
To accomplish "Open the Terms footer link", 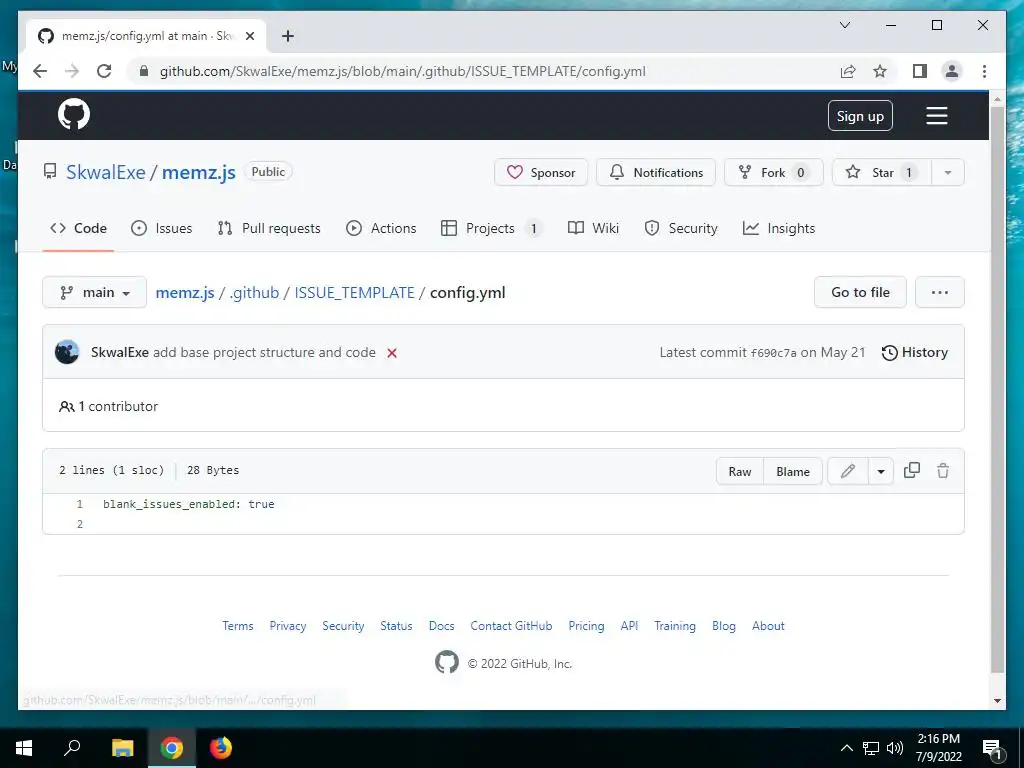I will click(238, 626).
